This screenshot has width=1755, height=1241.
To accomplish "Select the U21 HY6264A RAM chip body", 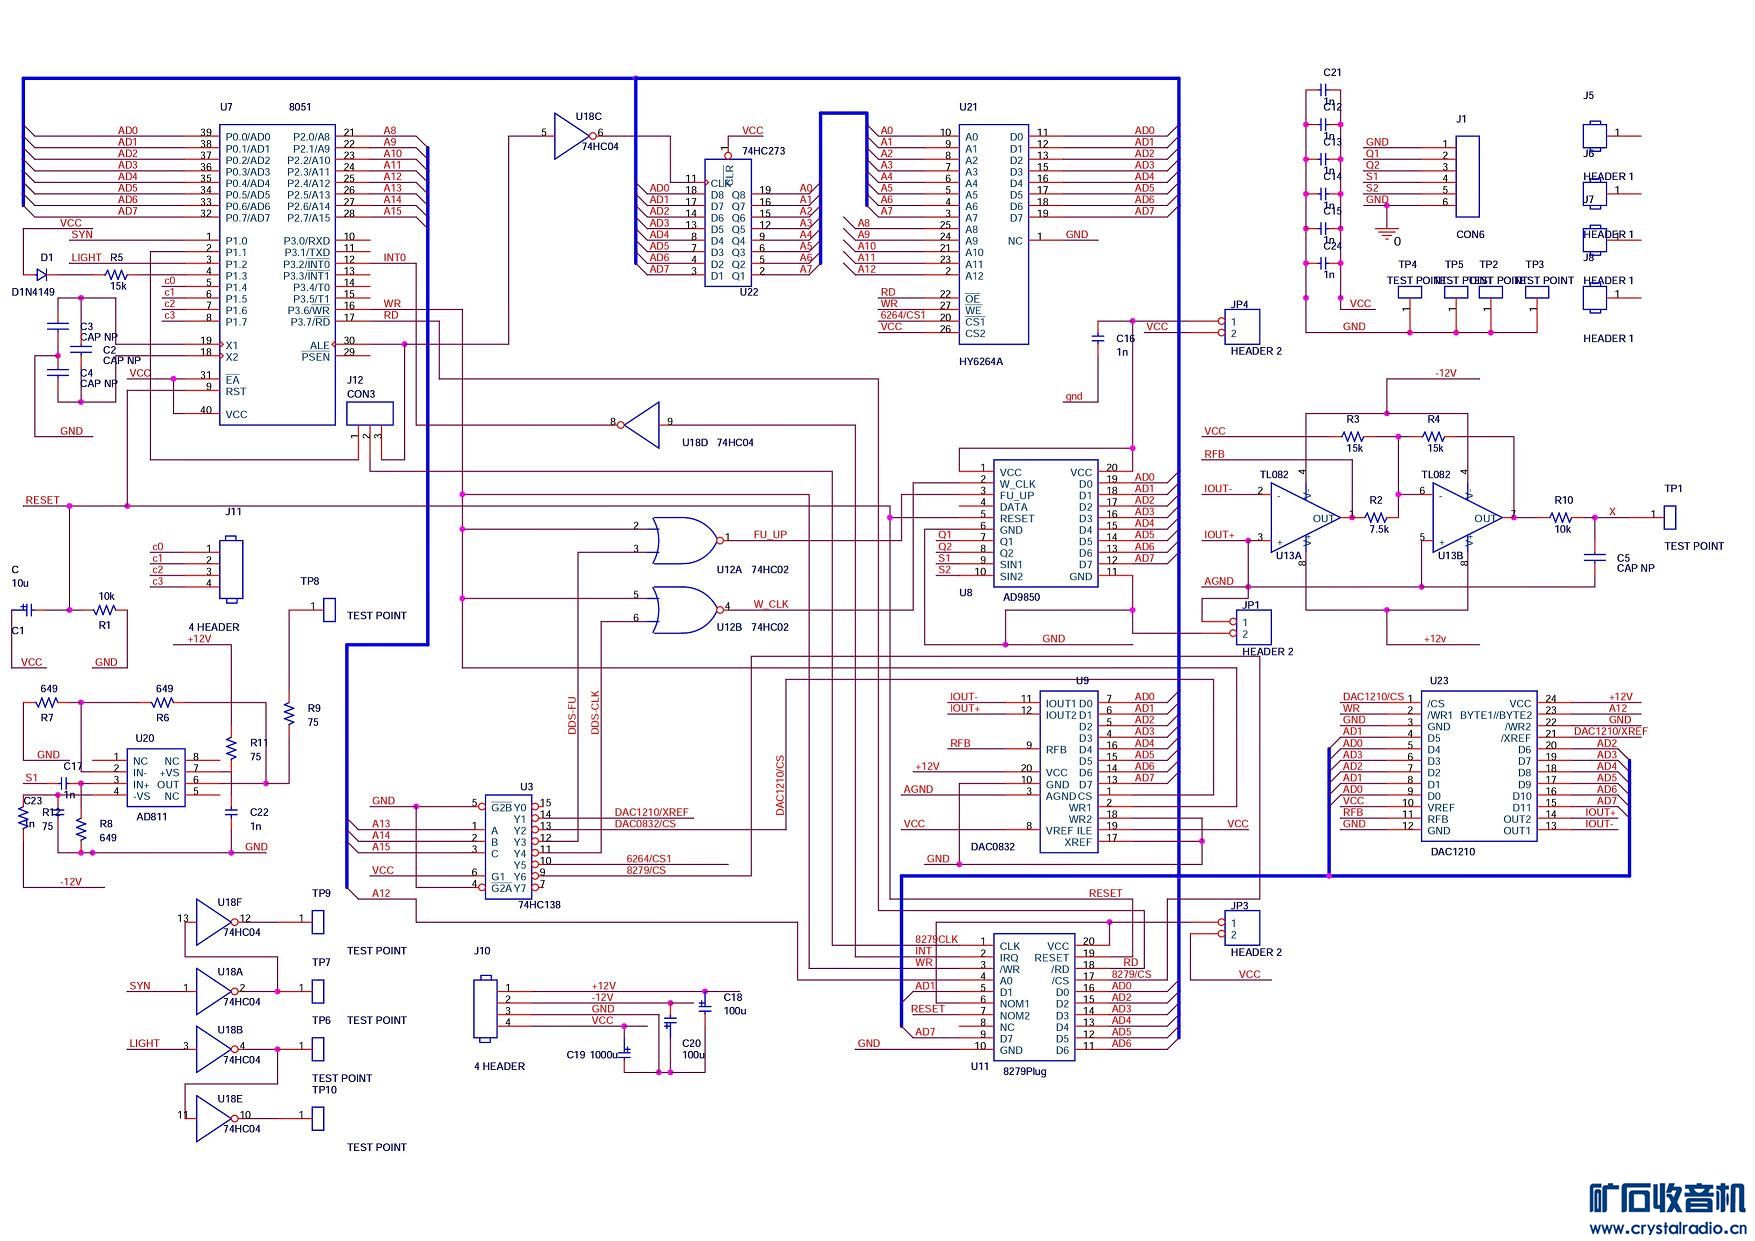I will pos(994,233).
